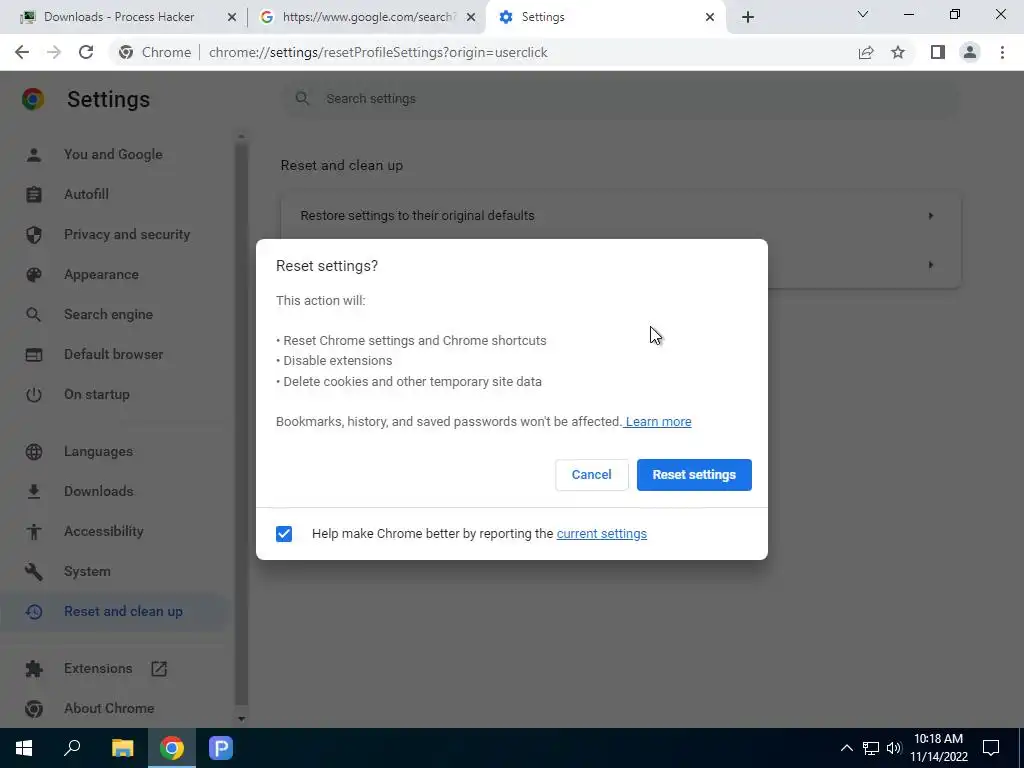Viewport: 1024px width, 768px height.
Task: Open a new tab with plus button
Action: pyautogui.click(x=748, y=17)
